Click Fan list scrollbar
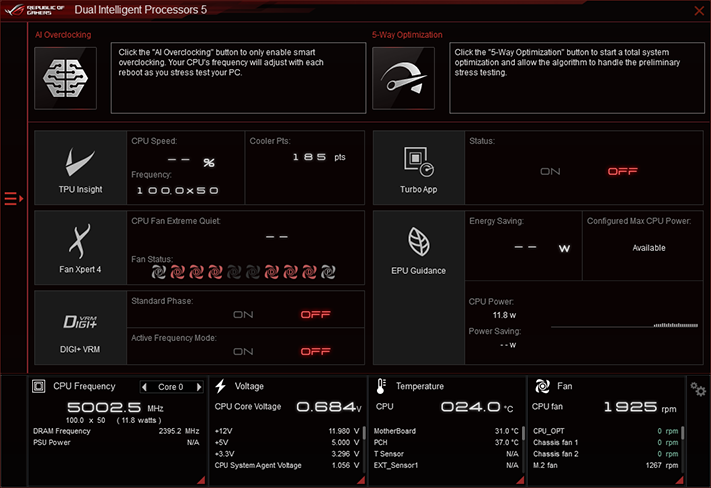 [682, 433]
